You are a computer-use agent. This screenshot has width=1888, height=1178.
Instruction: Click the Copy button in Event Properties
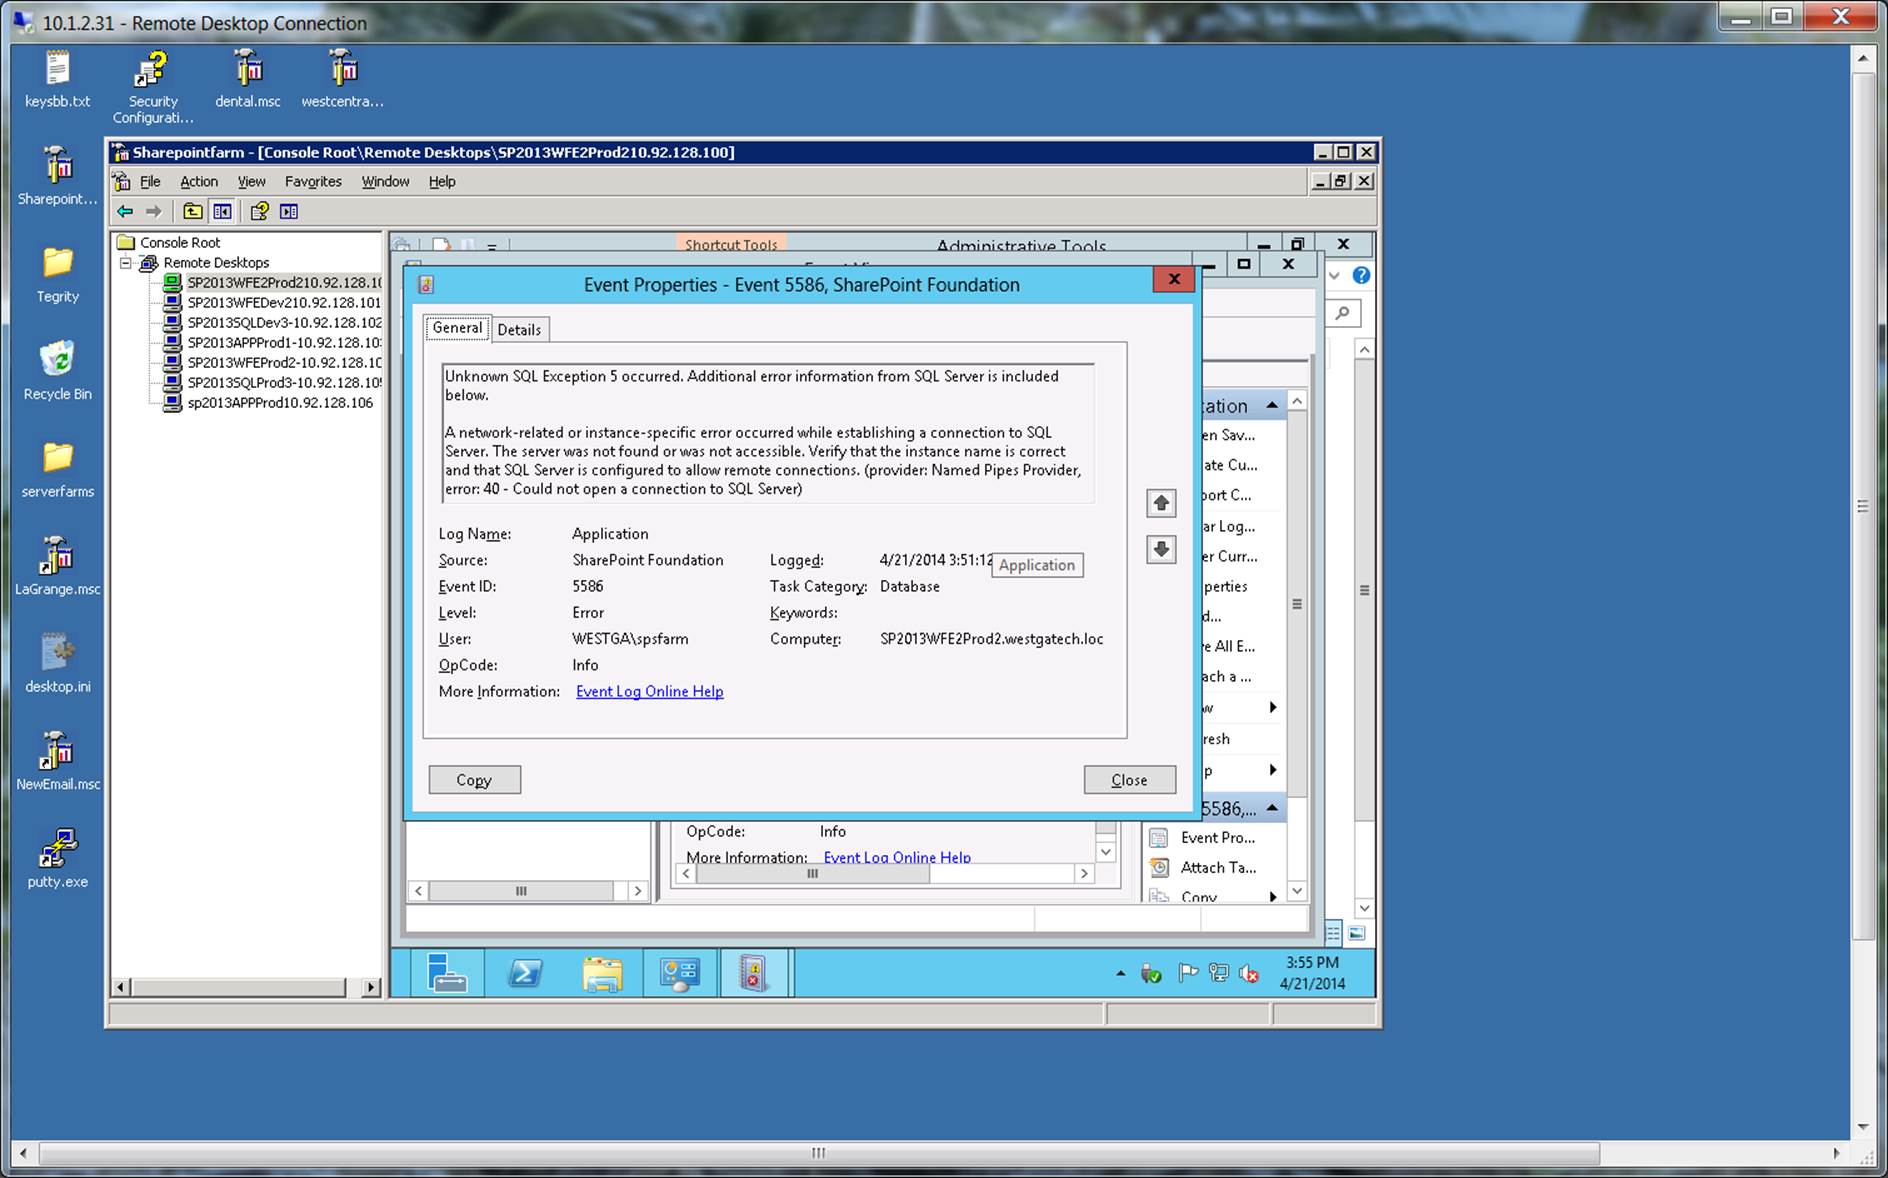tap(474, 780)
